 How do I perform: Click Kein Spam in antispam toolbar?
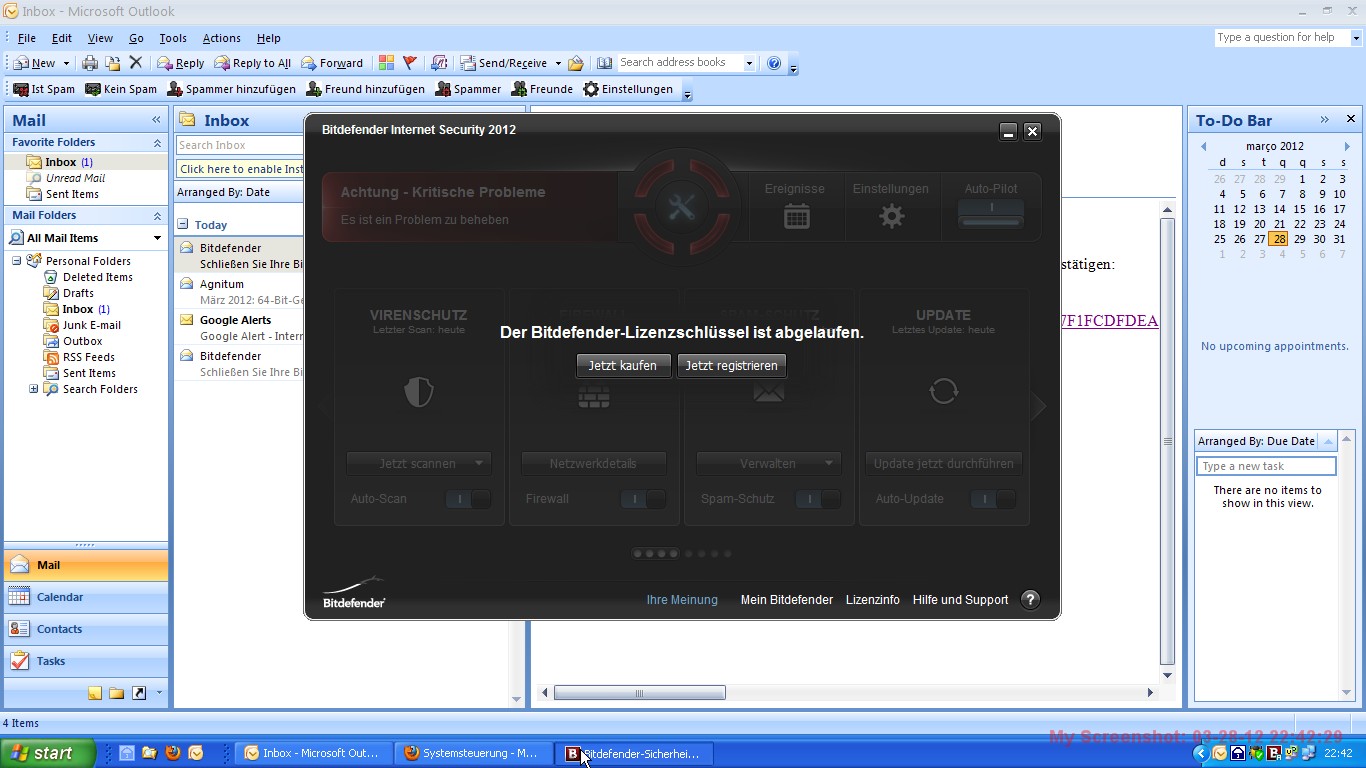(x=121, y=89)
